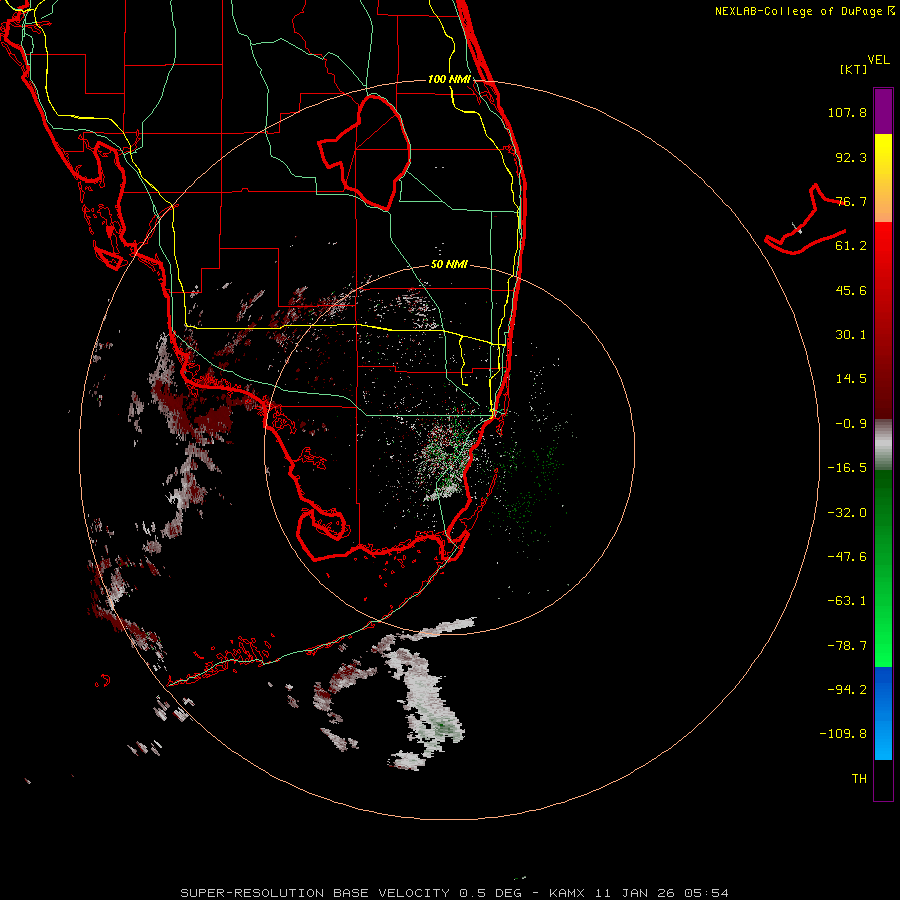The image size is (900, 900).
Task: Select the -16.5 velocity scale value
Action: pos(847,468)
